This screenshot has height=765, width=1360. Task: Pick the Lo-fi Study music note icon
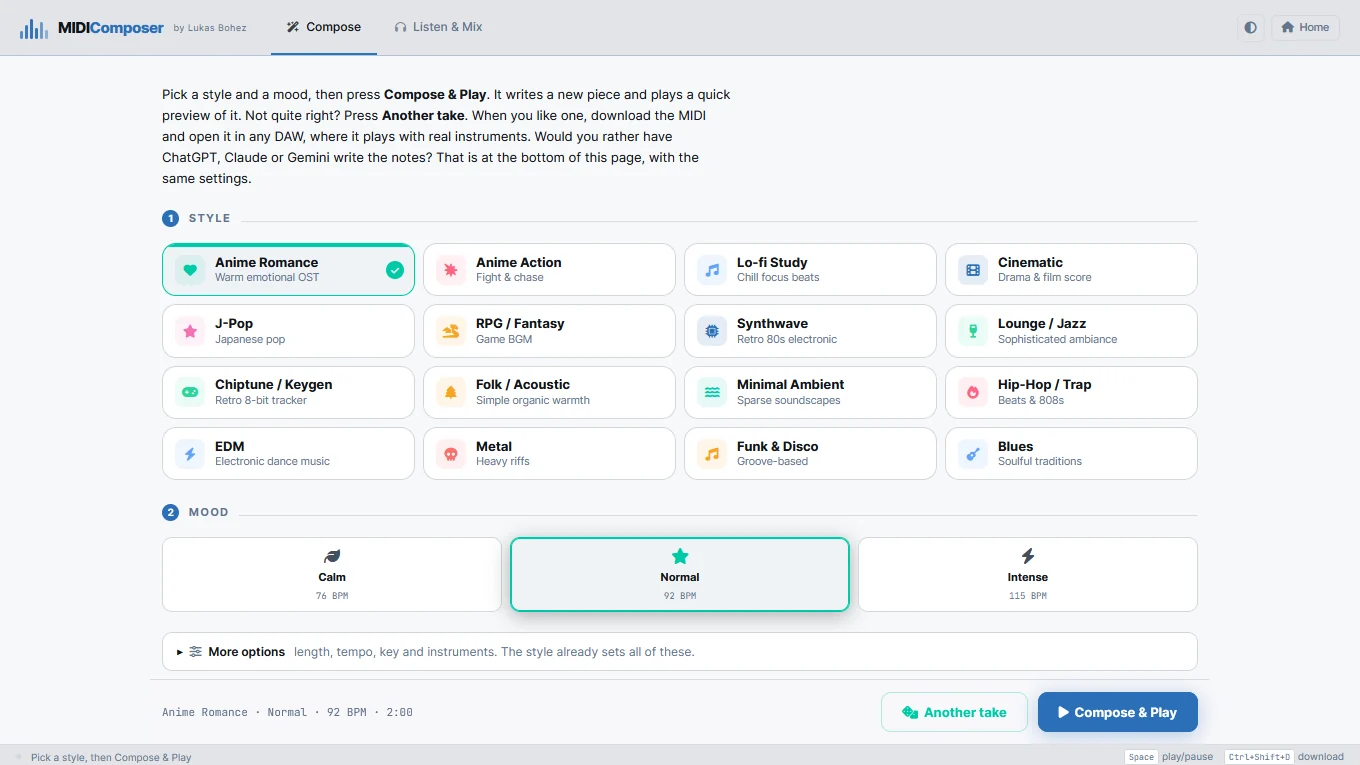coord(712,270)
